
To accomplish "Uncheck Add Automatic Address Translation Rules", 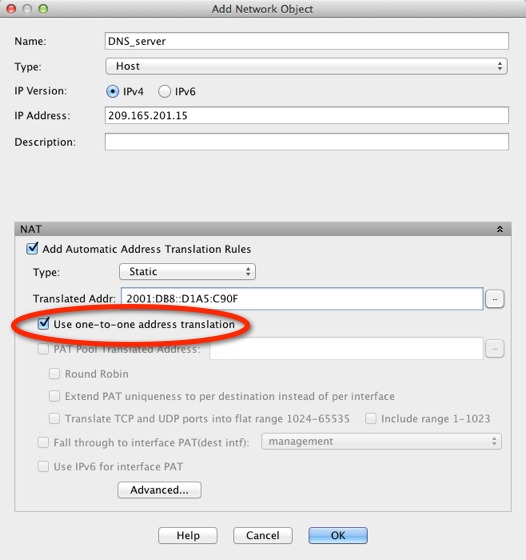I will (32, 249).
